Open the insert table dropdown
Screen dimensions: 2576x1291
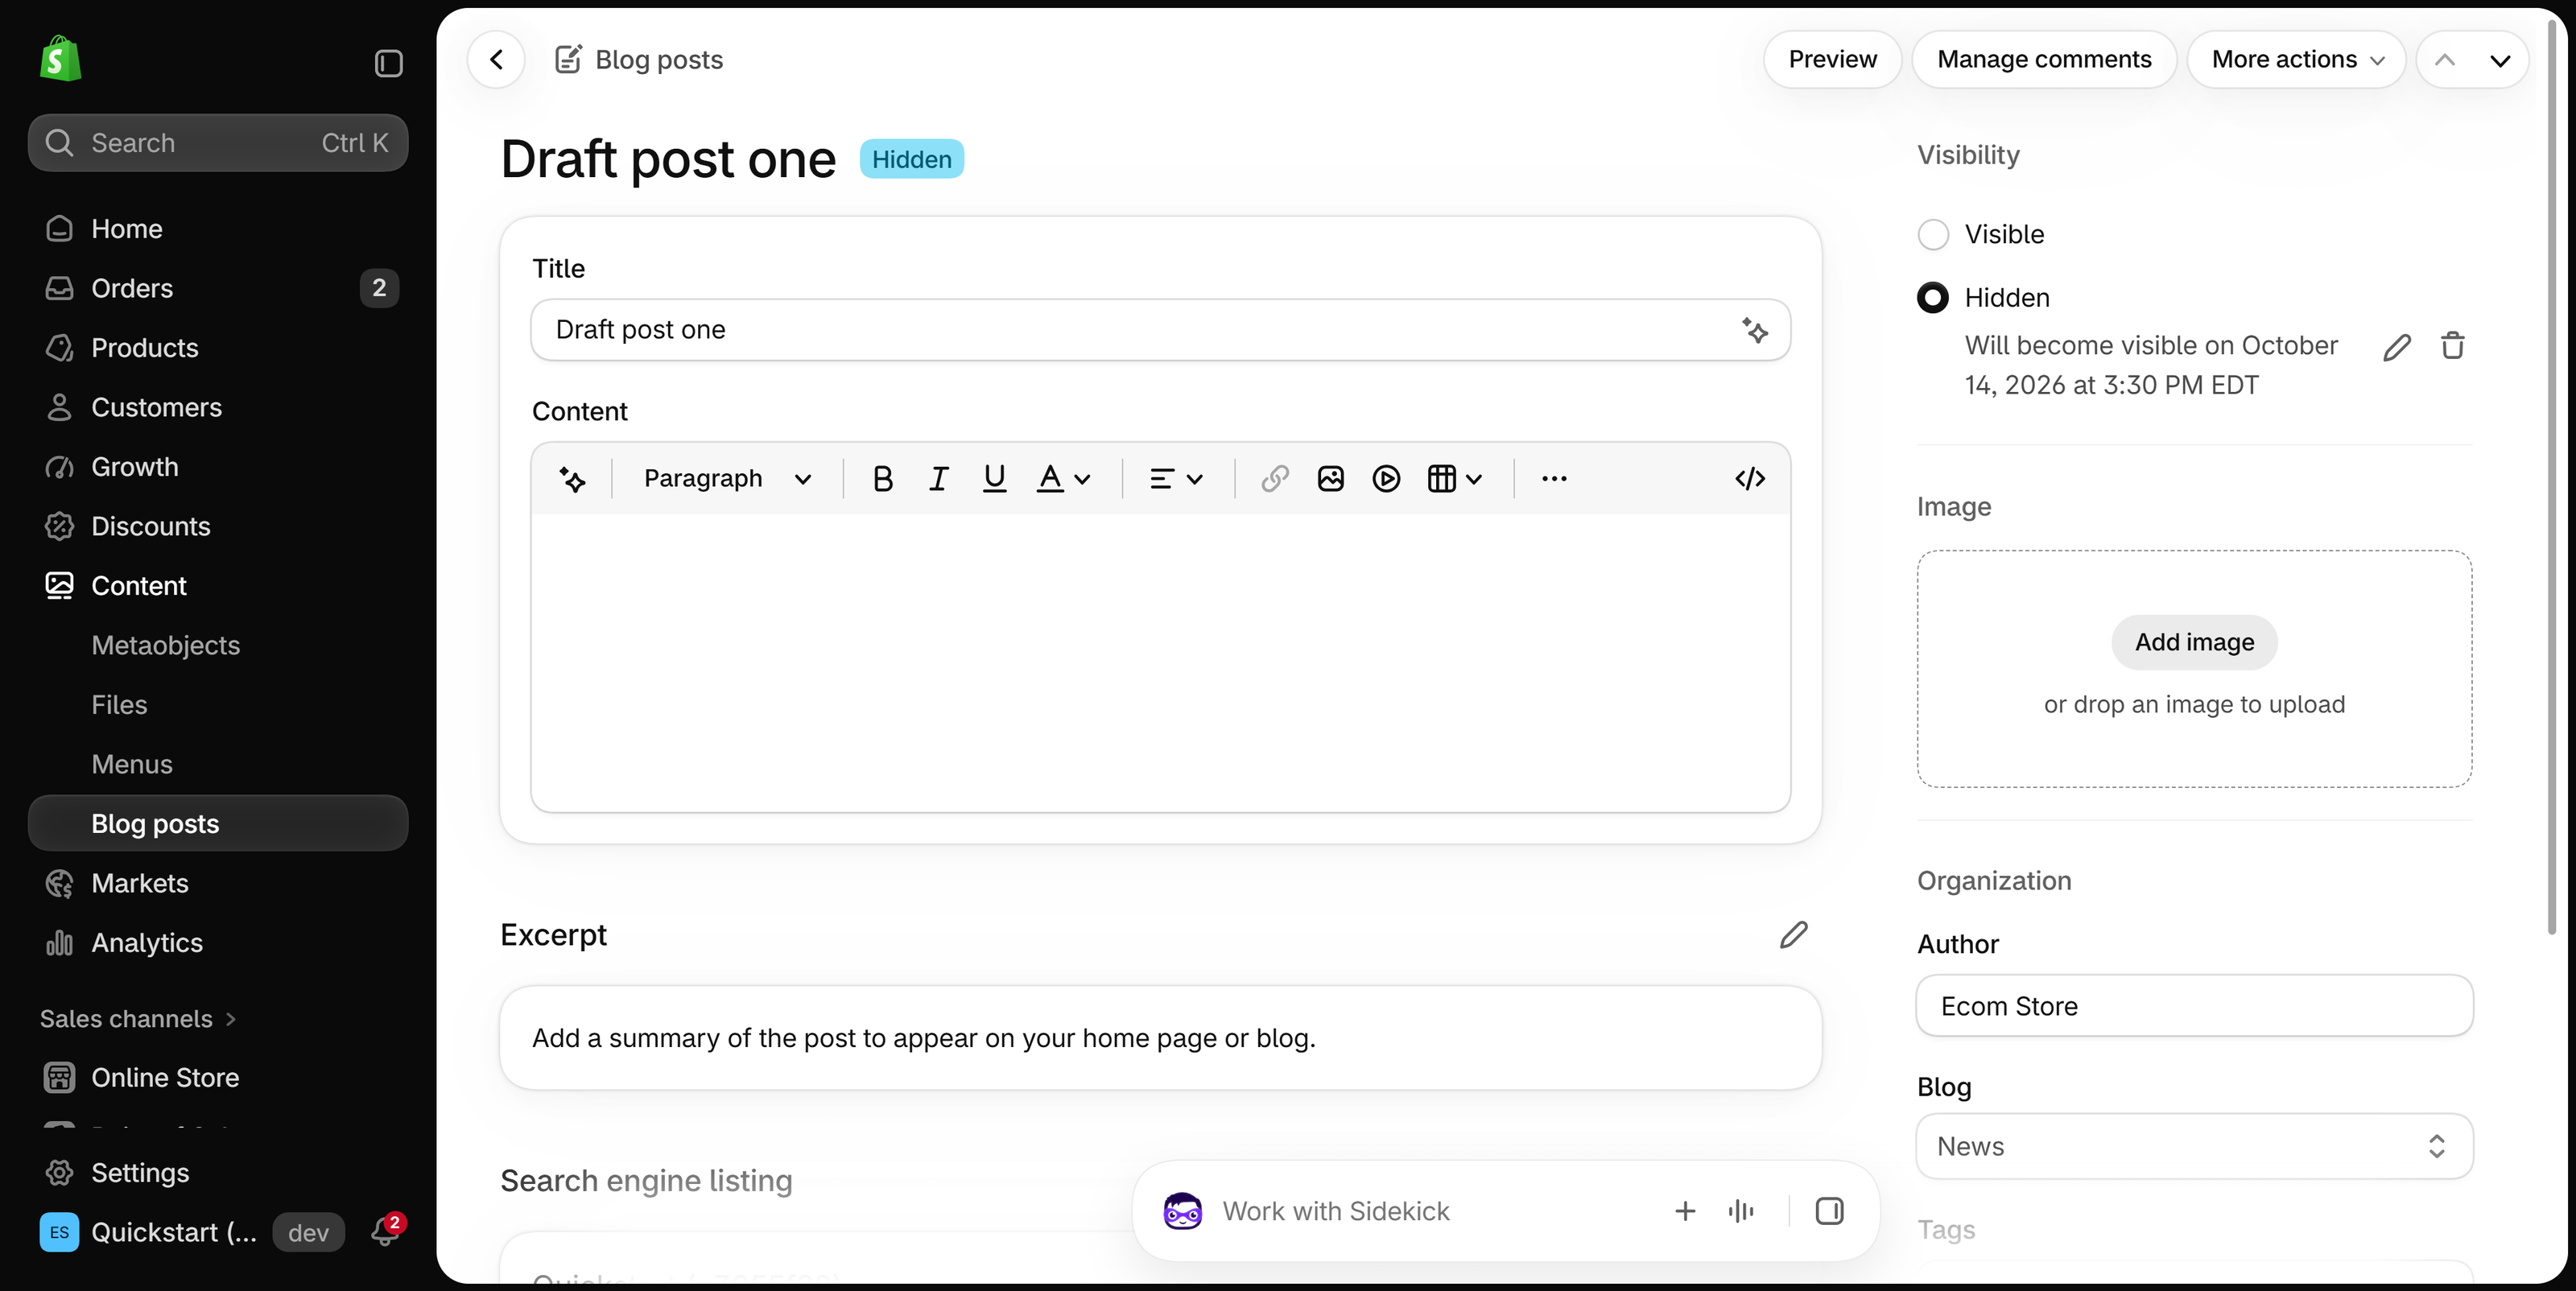[x=1455, y=479]
